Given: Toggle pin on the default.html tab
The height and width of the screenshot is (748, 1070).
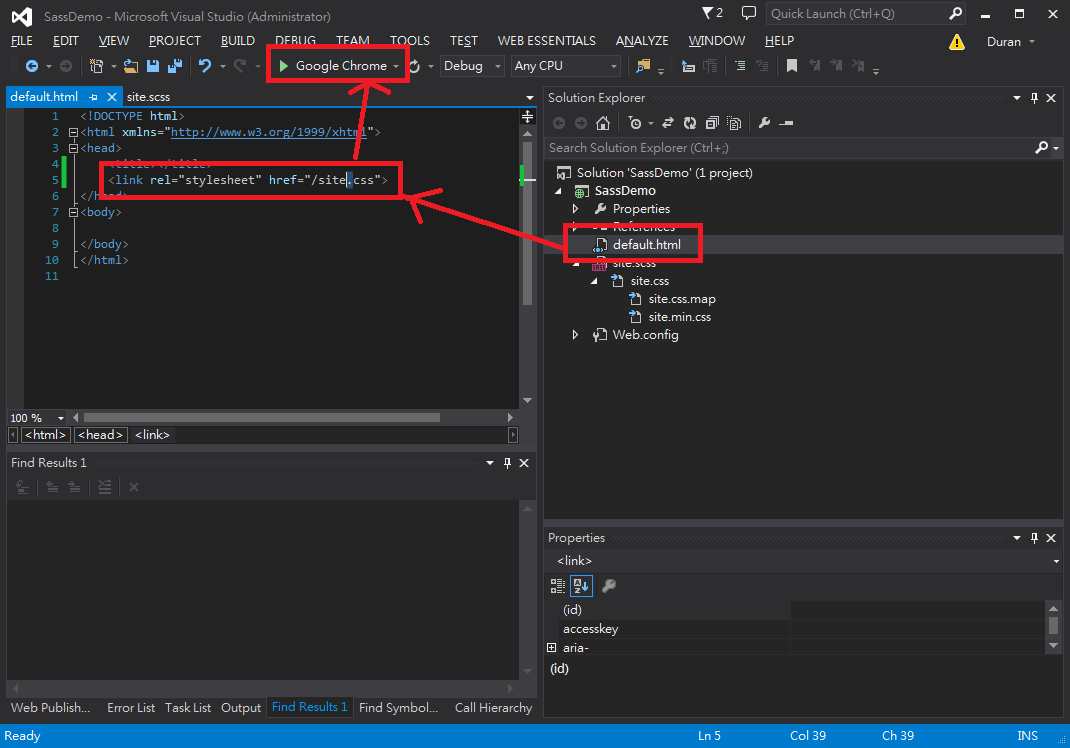Looking at the screenshot, I should pyautogui.click(x=93, y=97).
